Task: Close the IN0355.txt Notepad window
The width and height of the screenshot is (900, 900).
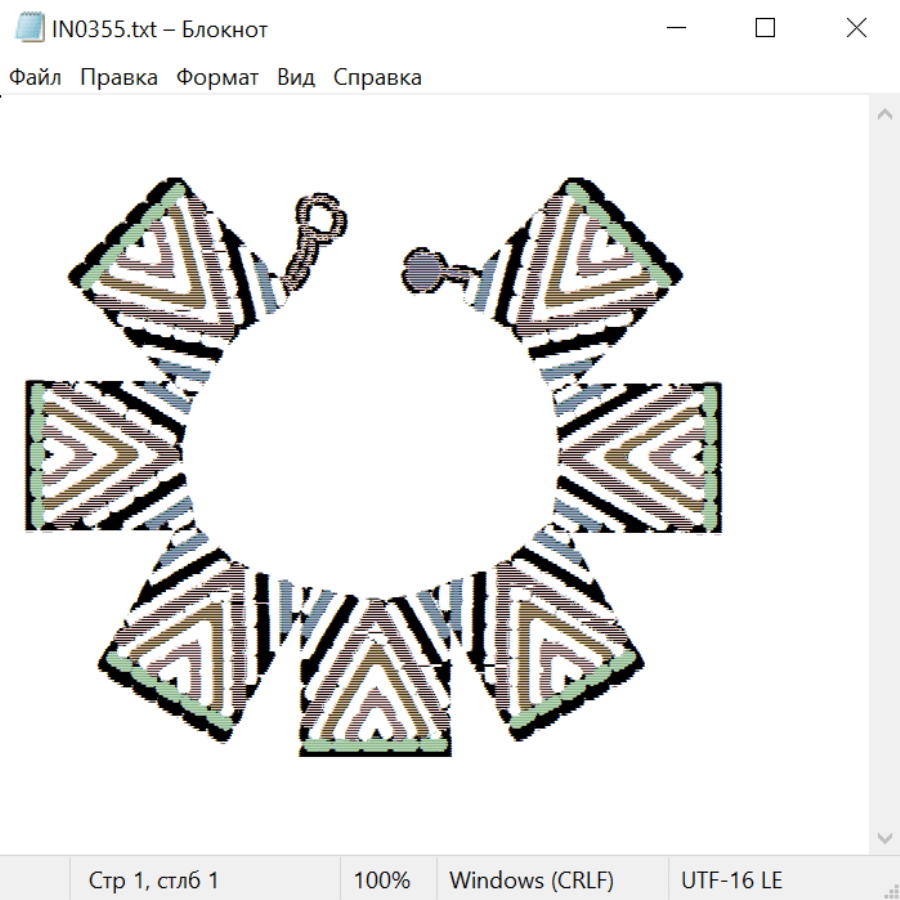Action: coord(856,28)
